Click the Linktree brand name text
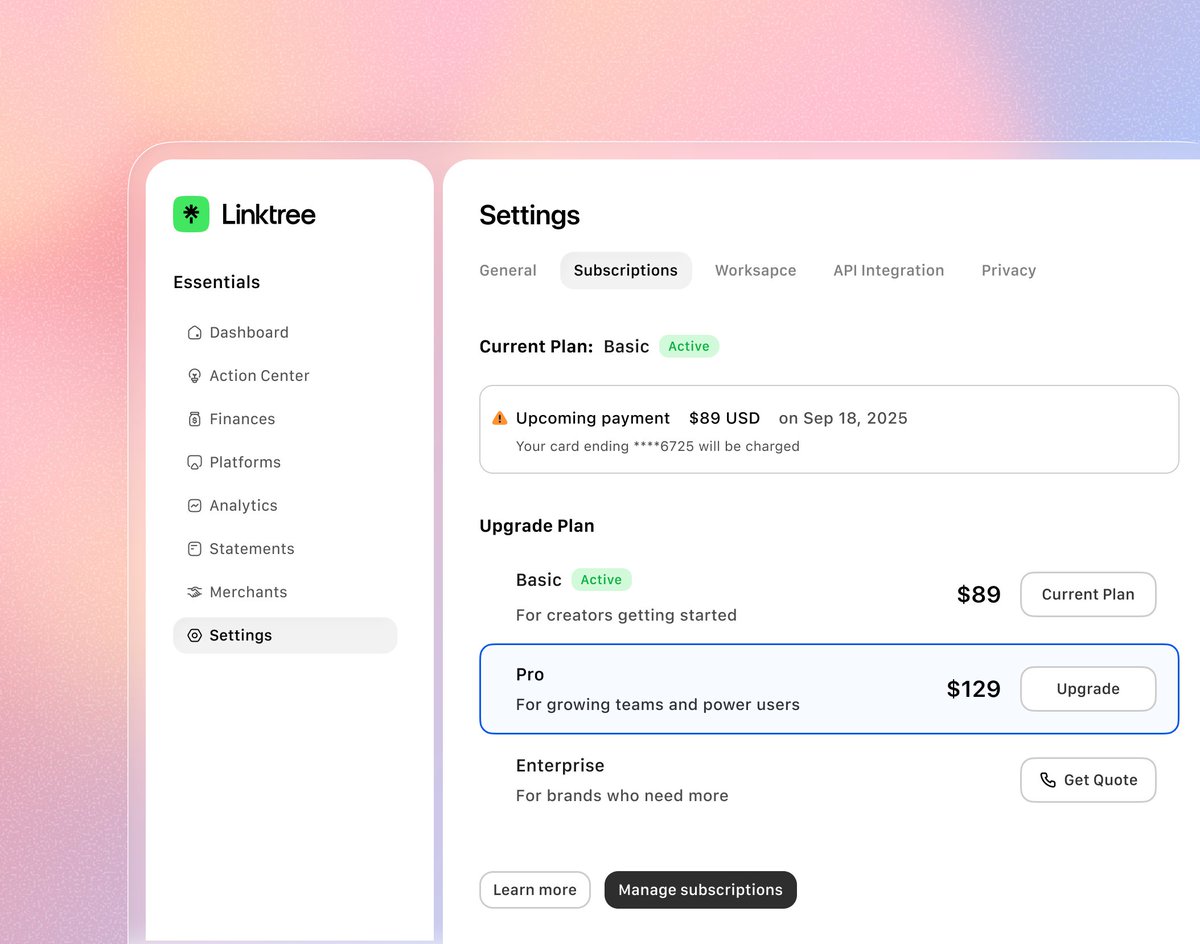The image size is (1200, 944). coord(268,214)
